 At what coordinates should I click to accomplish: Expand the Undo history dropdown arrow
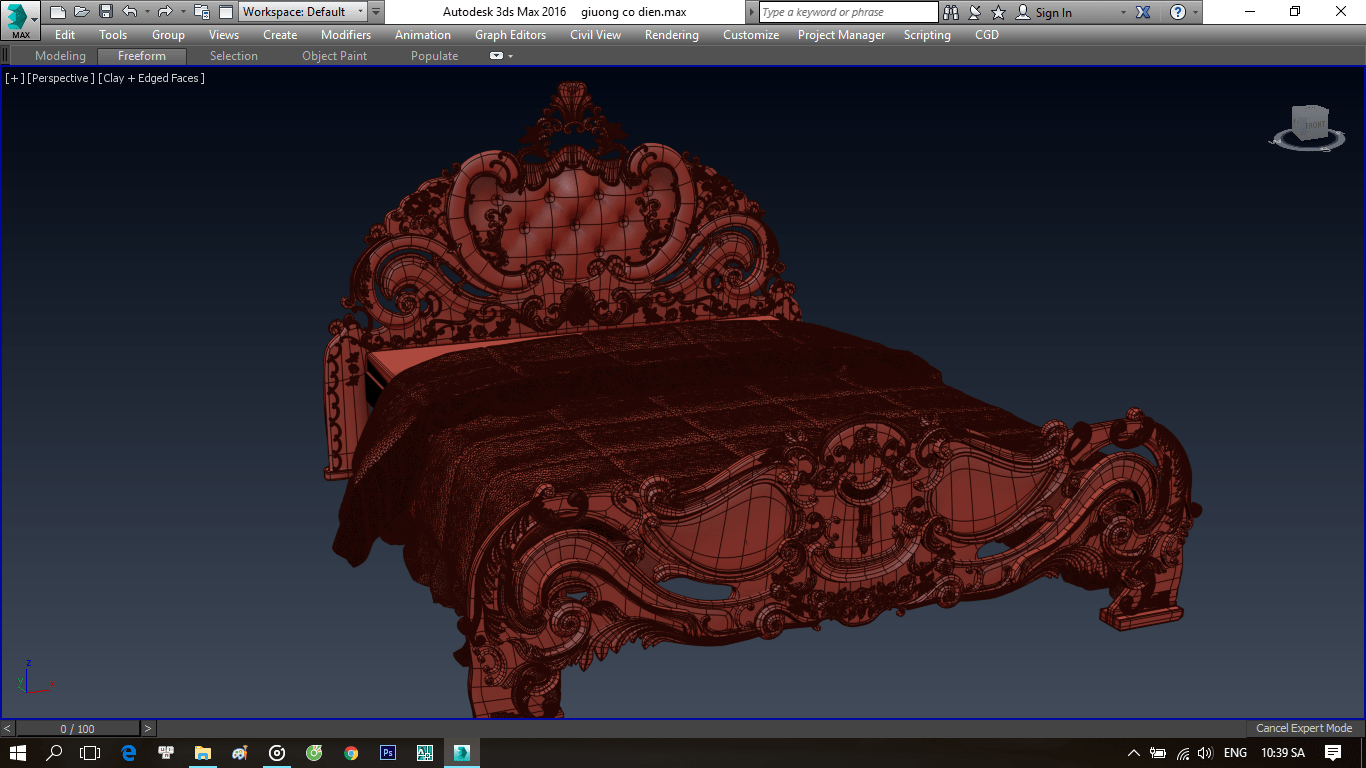click(x=147, y=12)
